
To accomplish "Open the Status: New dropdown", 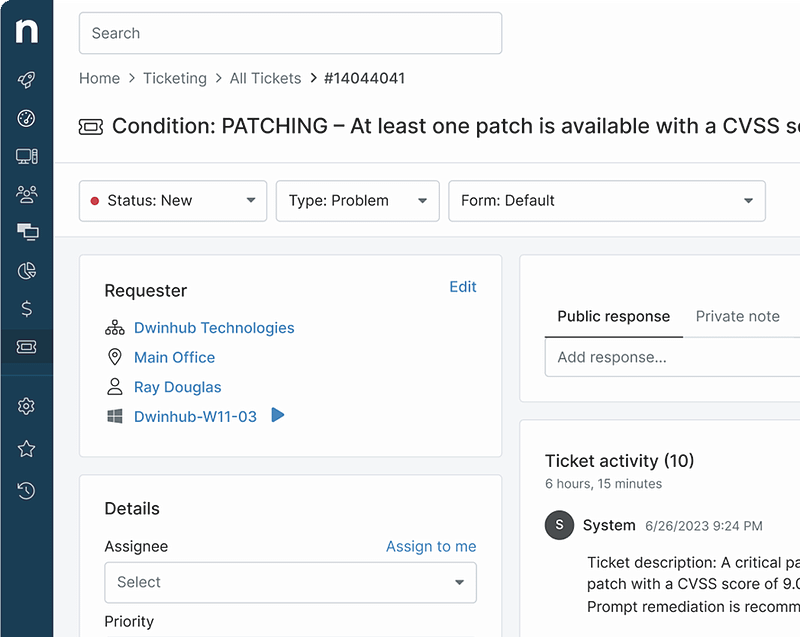I will pos(172,201).
